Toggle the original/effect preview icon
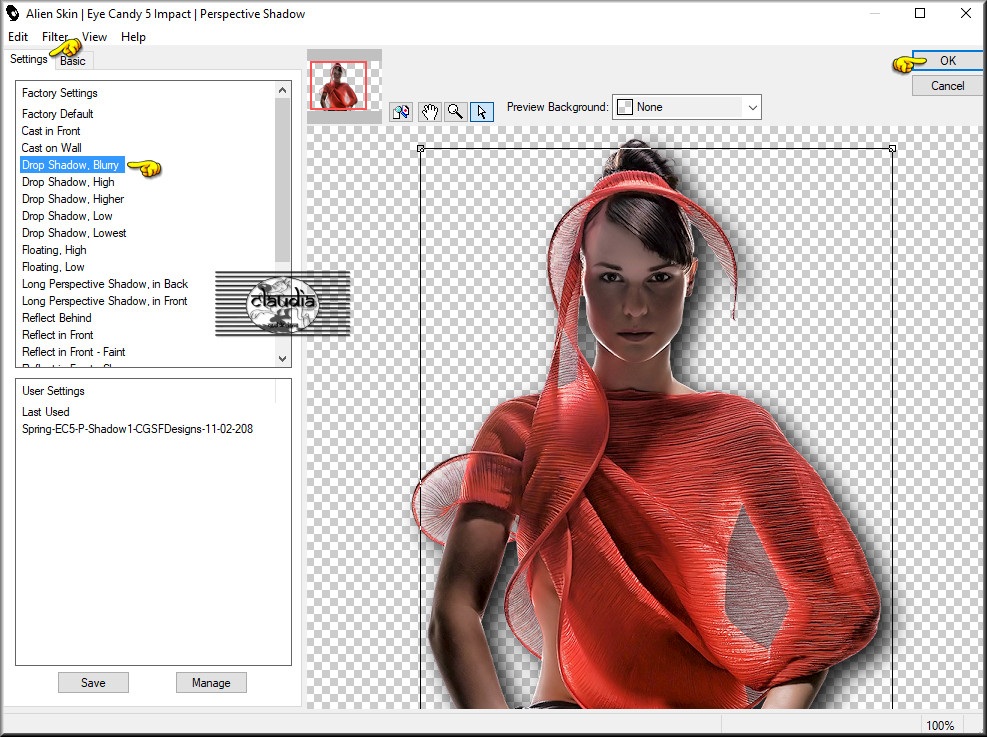987x737 pixels. pos(400,112)
